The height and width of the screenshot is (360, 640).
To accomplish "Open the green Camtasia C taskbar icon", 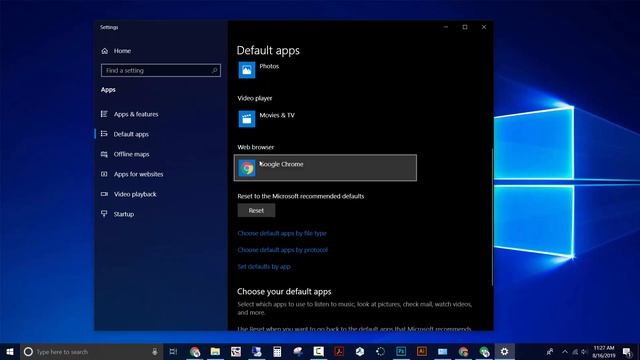I will [x=318, y=351].
